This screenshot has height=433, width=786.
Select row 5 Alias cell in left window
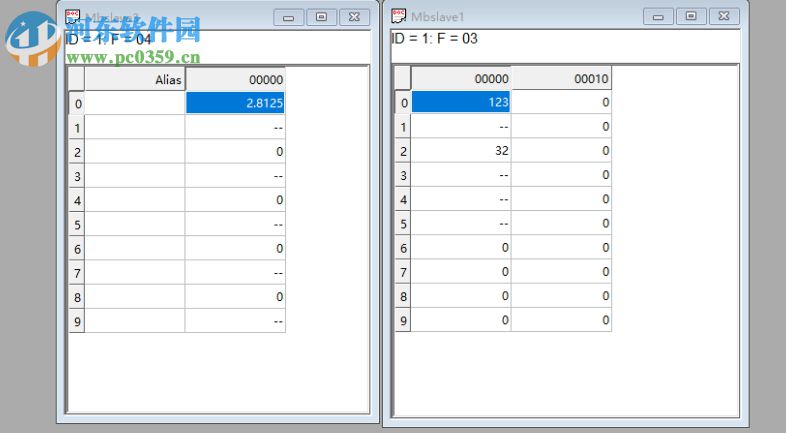tap(135, 224)
